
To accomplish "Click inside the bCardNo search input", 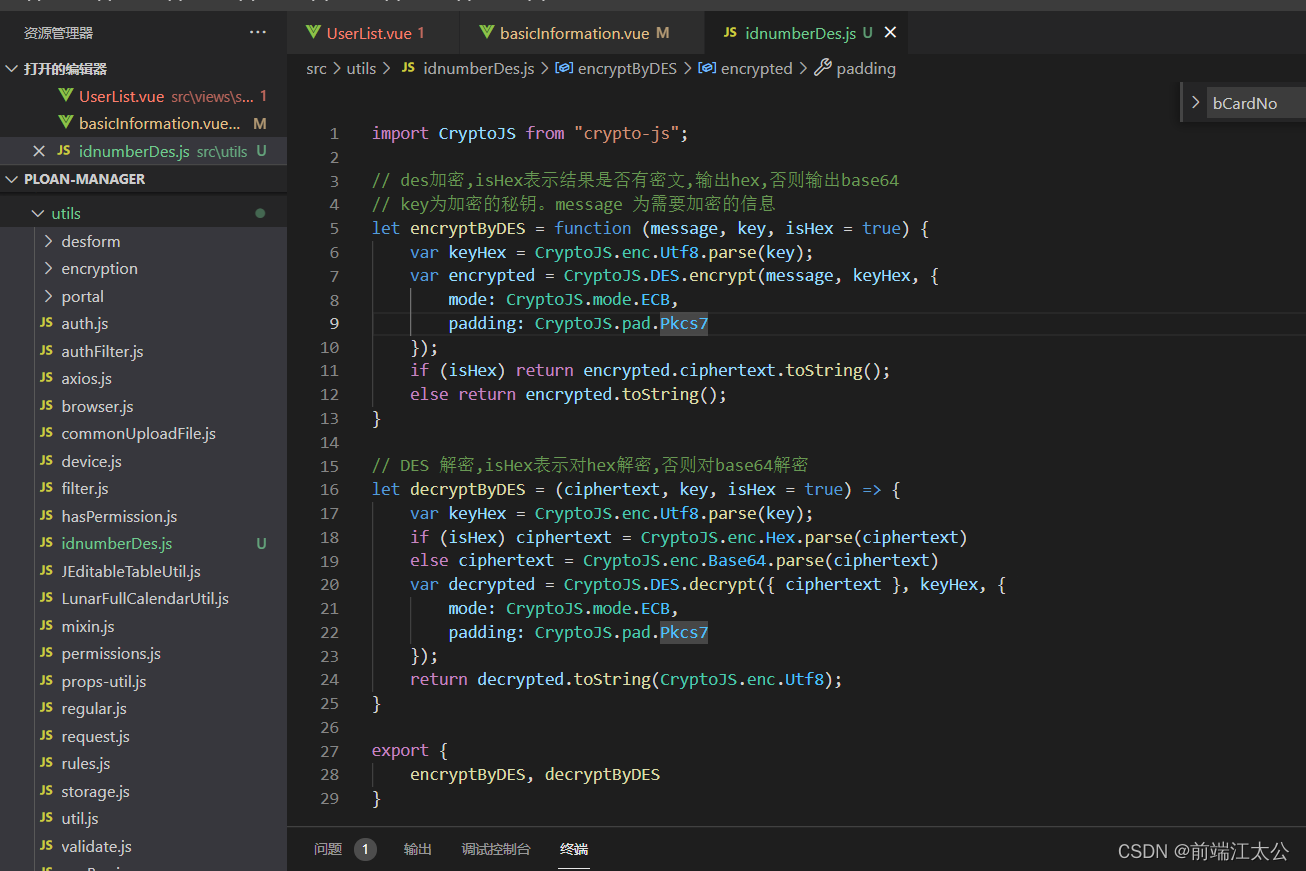I will (1256, 103).
